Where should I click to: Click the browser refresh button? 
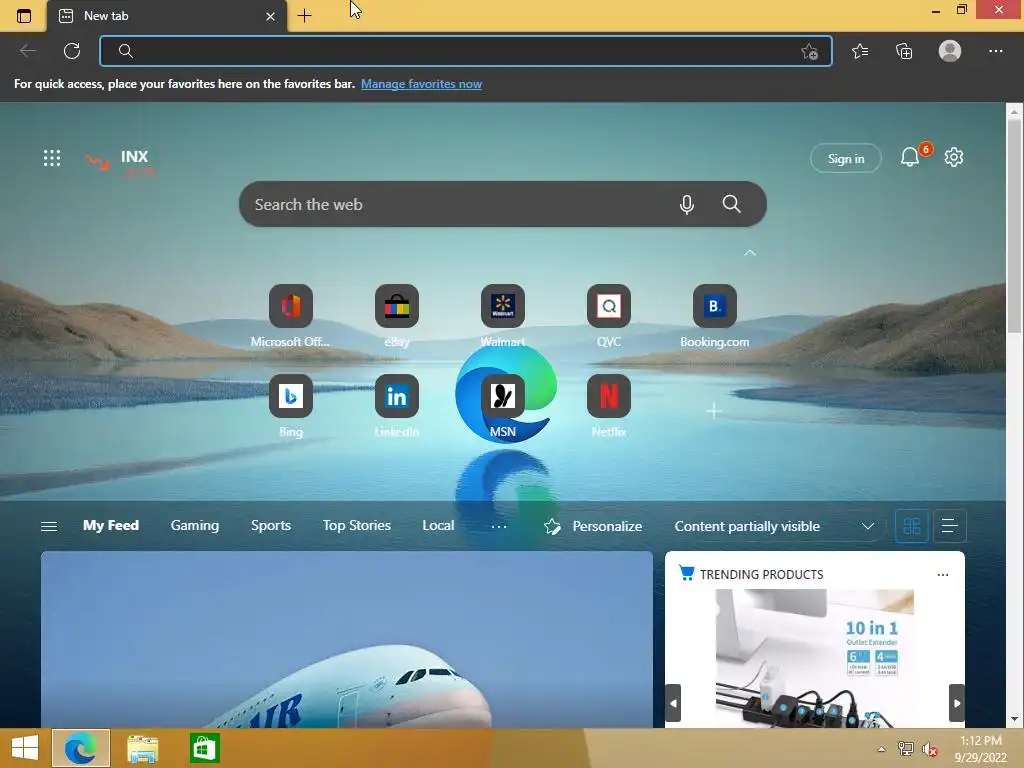click(72, 51)
